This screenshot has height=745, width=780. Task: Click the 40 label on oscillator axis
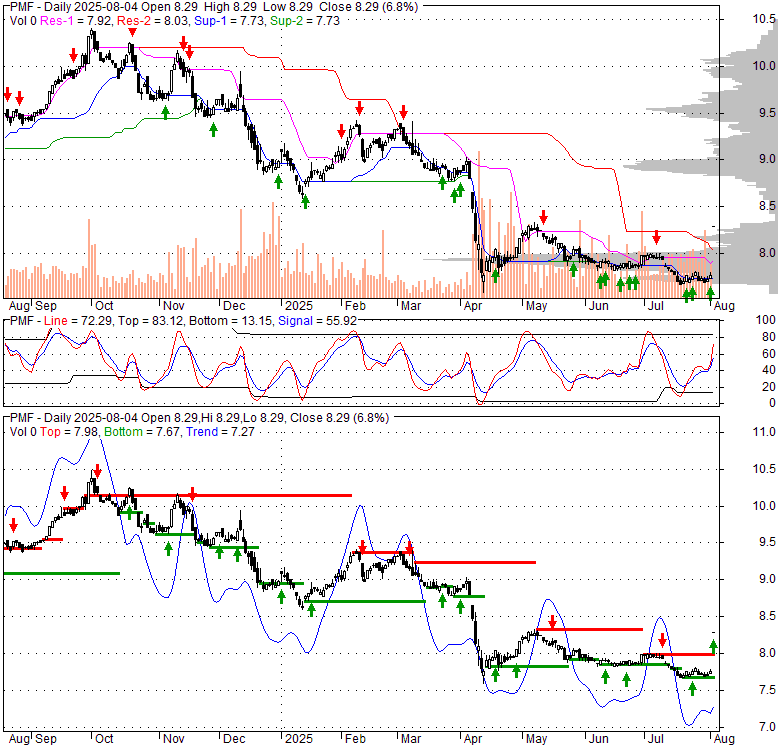tap(769, 370)
